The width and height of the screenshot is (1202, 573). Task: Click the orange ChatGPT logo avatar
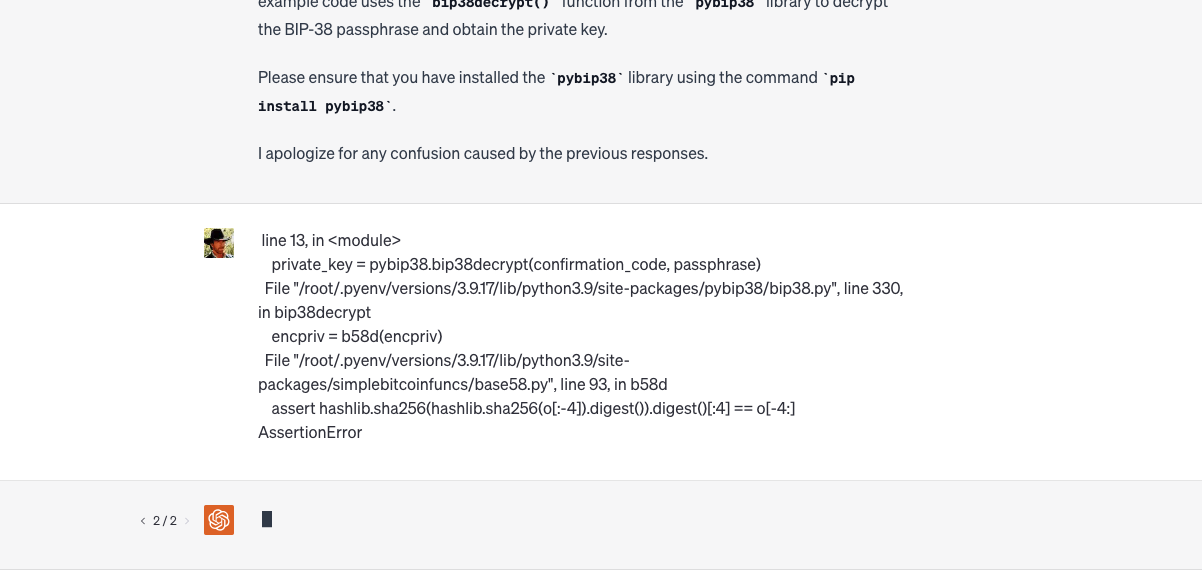coord(219,520)
